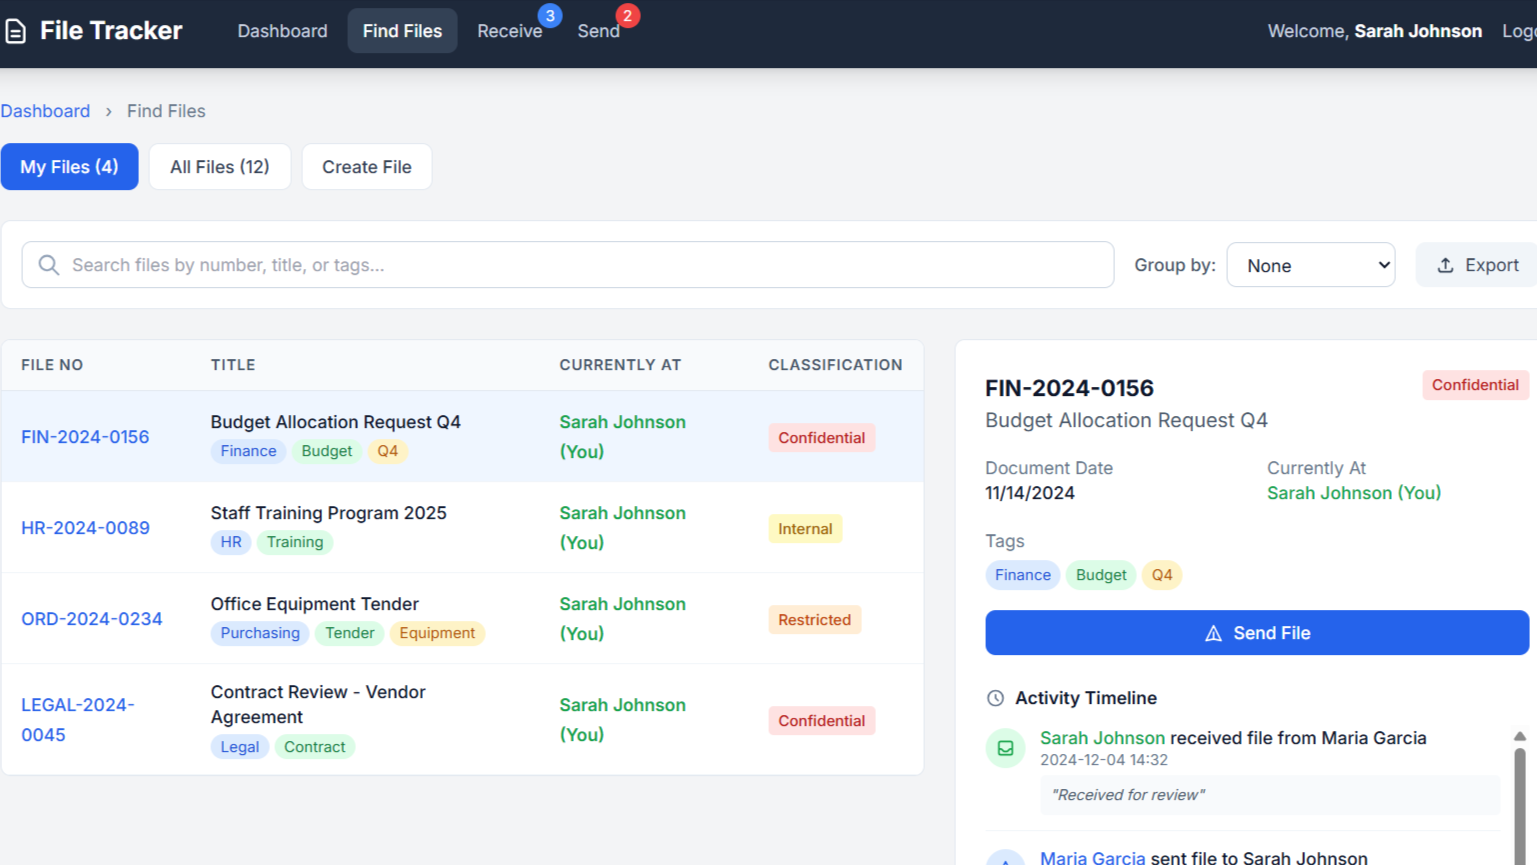
Task: Open Dashboard from the top navigation
Action: [281, 30]
